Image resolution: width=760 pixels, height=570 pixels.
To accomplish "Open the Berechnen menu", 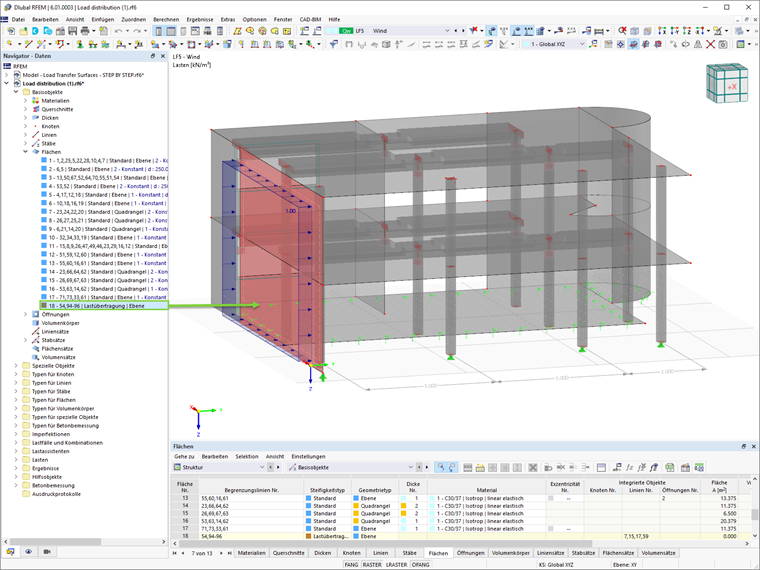I will (x=166, y=19).
